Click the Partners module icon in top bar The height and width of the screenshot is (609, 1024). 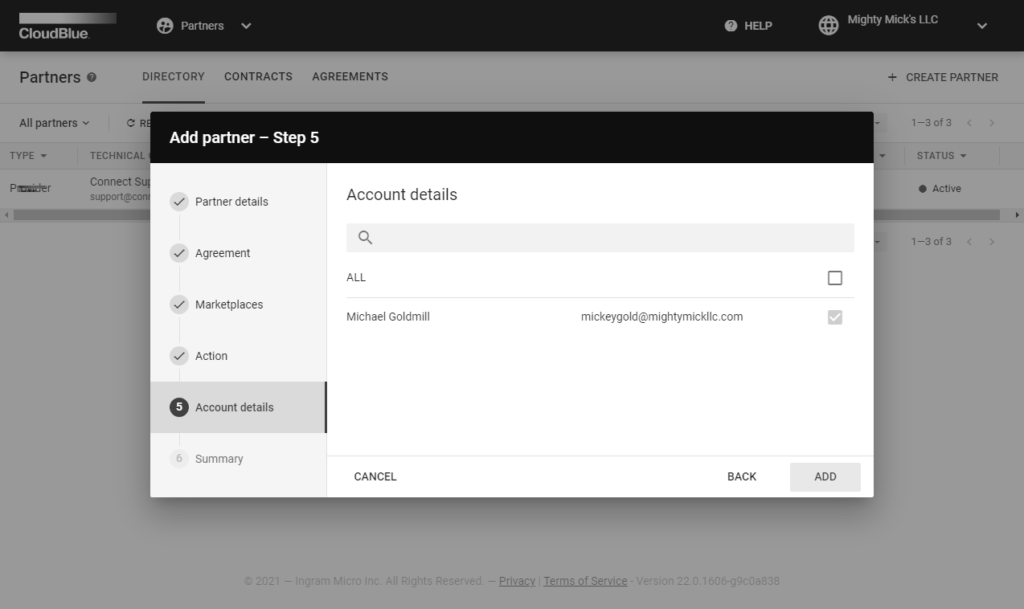click(x=162, y=25)
